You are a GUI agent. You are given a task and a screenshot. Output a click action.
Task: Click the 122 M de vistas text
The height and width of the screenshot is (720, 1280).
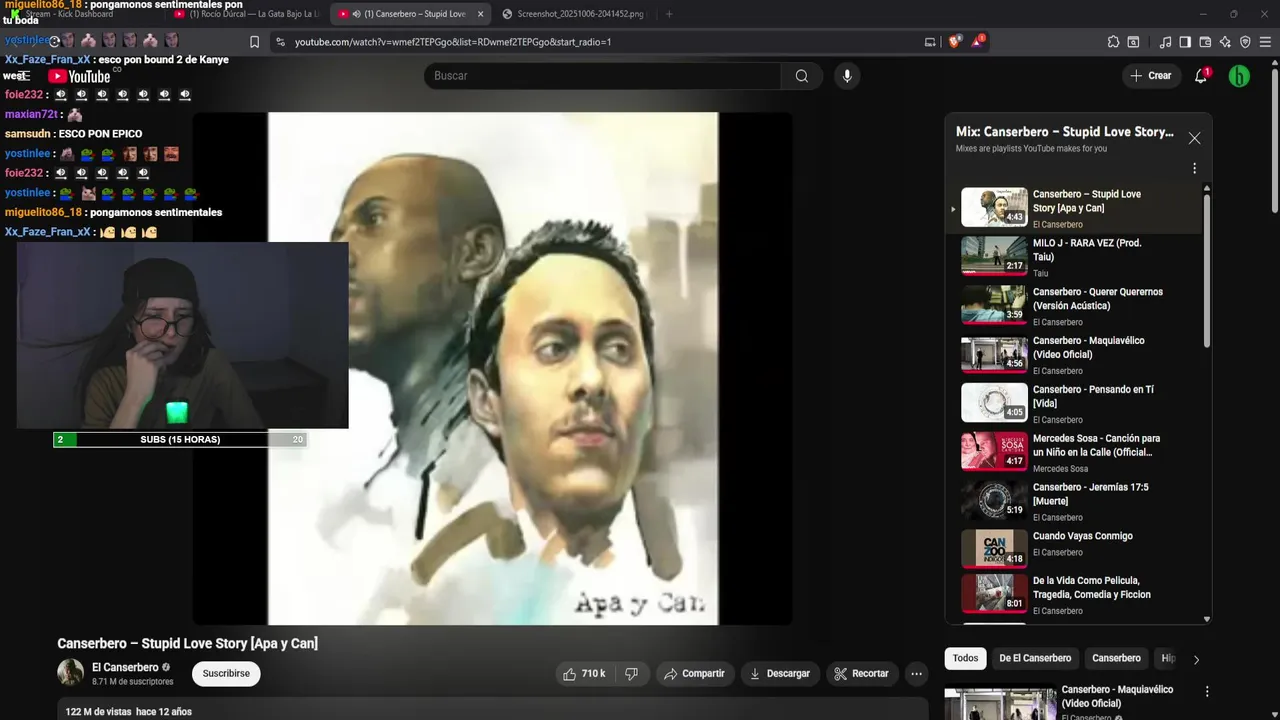point(98,712)
